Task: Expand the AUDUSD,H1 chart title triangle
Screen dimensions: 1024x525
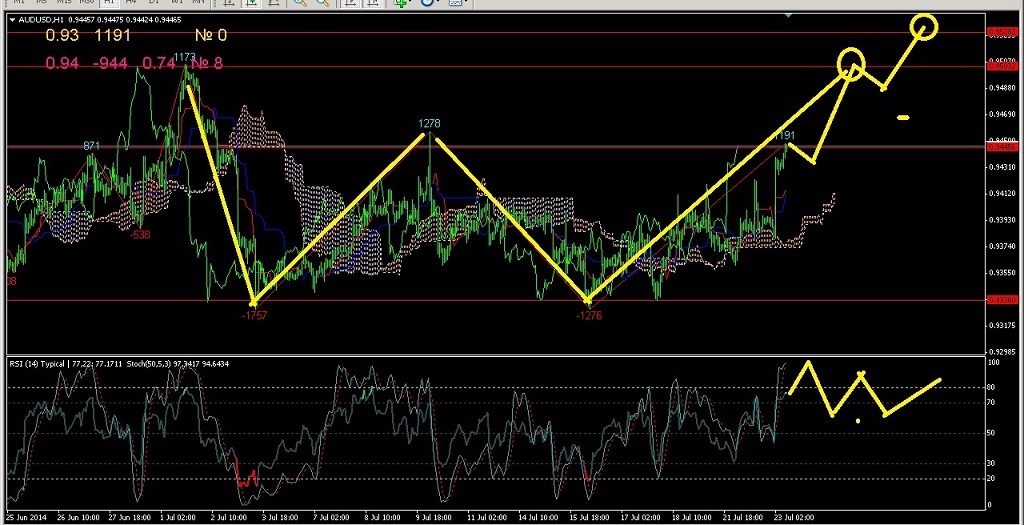Action: tap(11, 19)
